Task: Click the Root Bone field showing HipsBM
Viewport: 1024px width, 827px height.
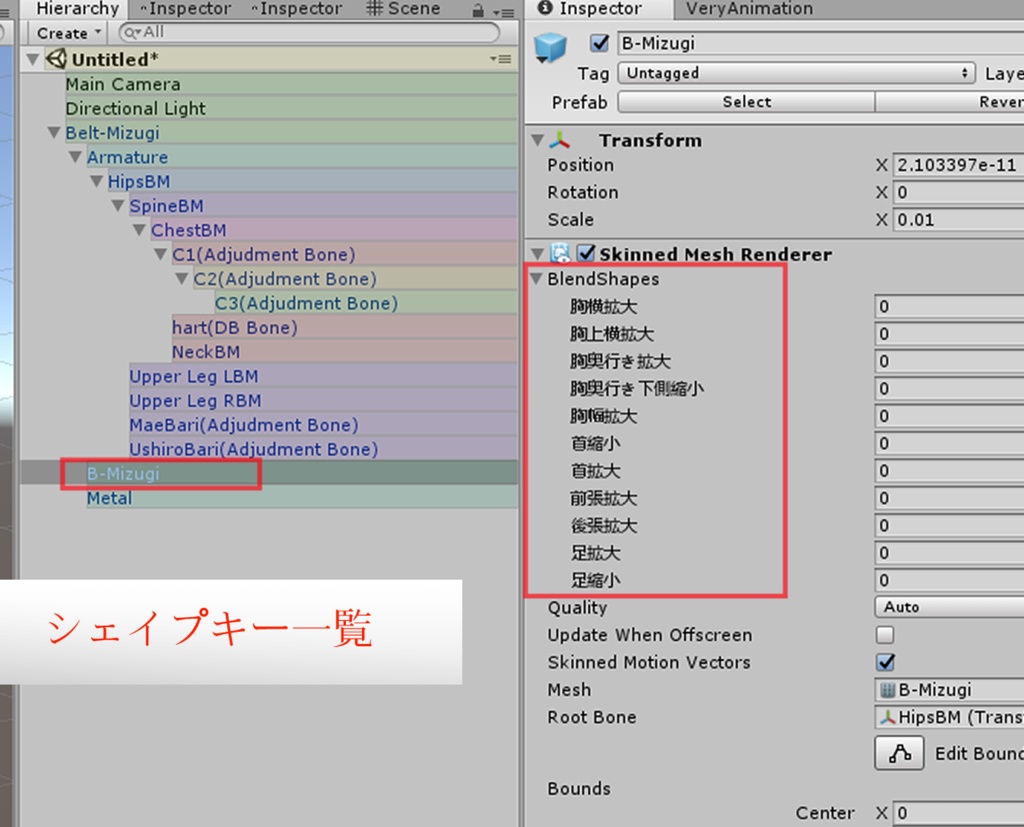Action: 950,717
